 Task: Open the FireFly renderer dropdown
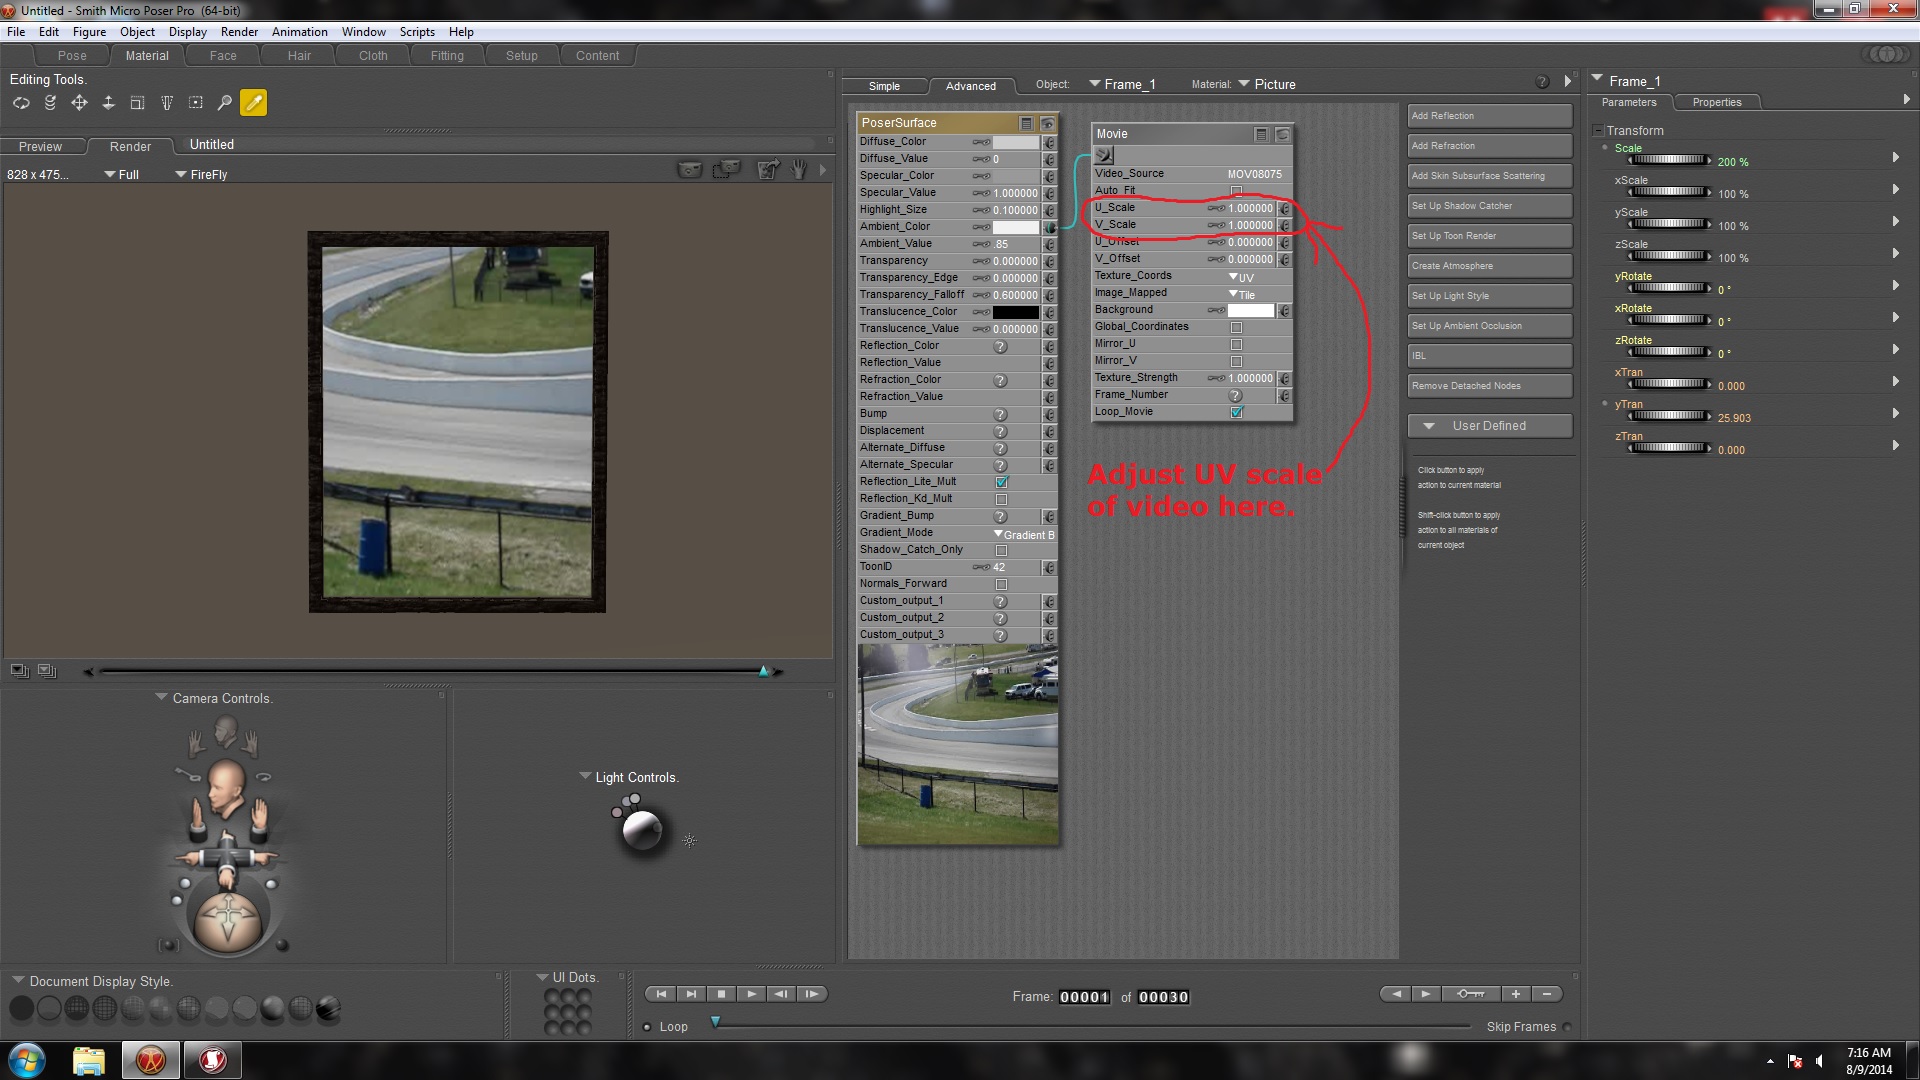(x=201, y=175)
